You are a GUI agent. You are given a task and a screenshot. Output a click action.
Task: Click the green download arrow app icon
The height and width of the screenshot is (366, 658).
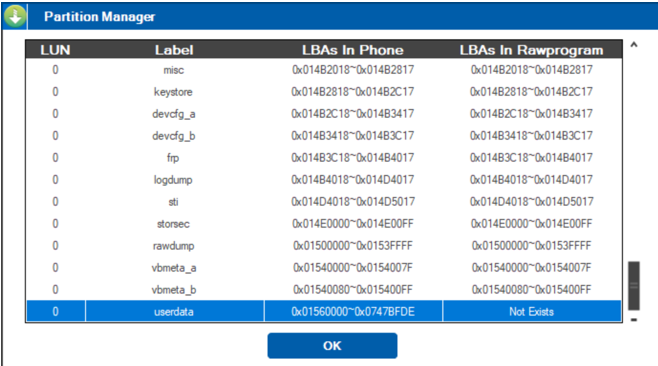15,16
